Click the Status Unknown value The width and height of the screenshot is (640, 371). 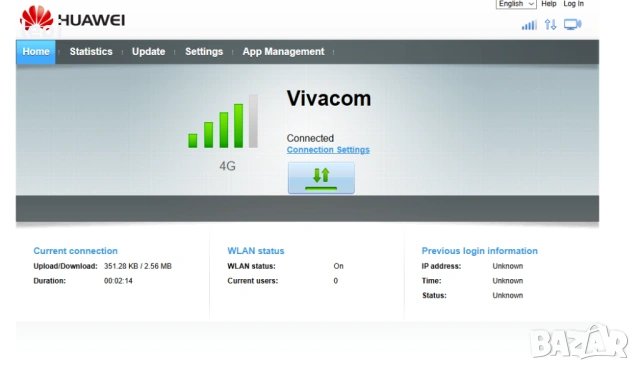point(508,295)
